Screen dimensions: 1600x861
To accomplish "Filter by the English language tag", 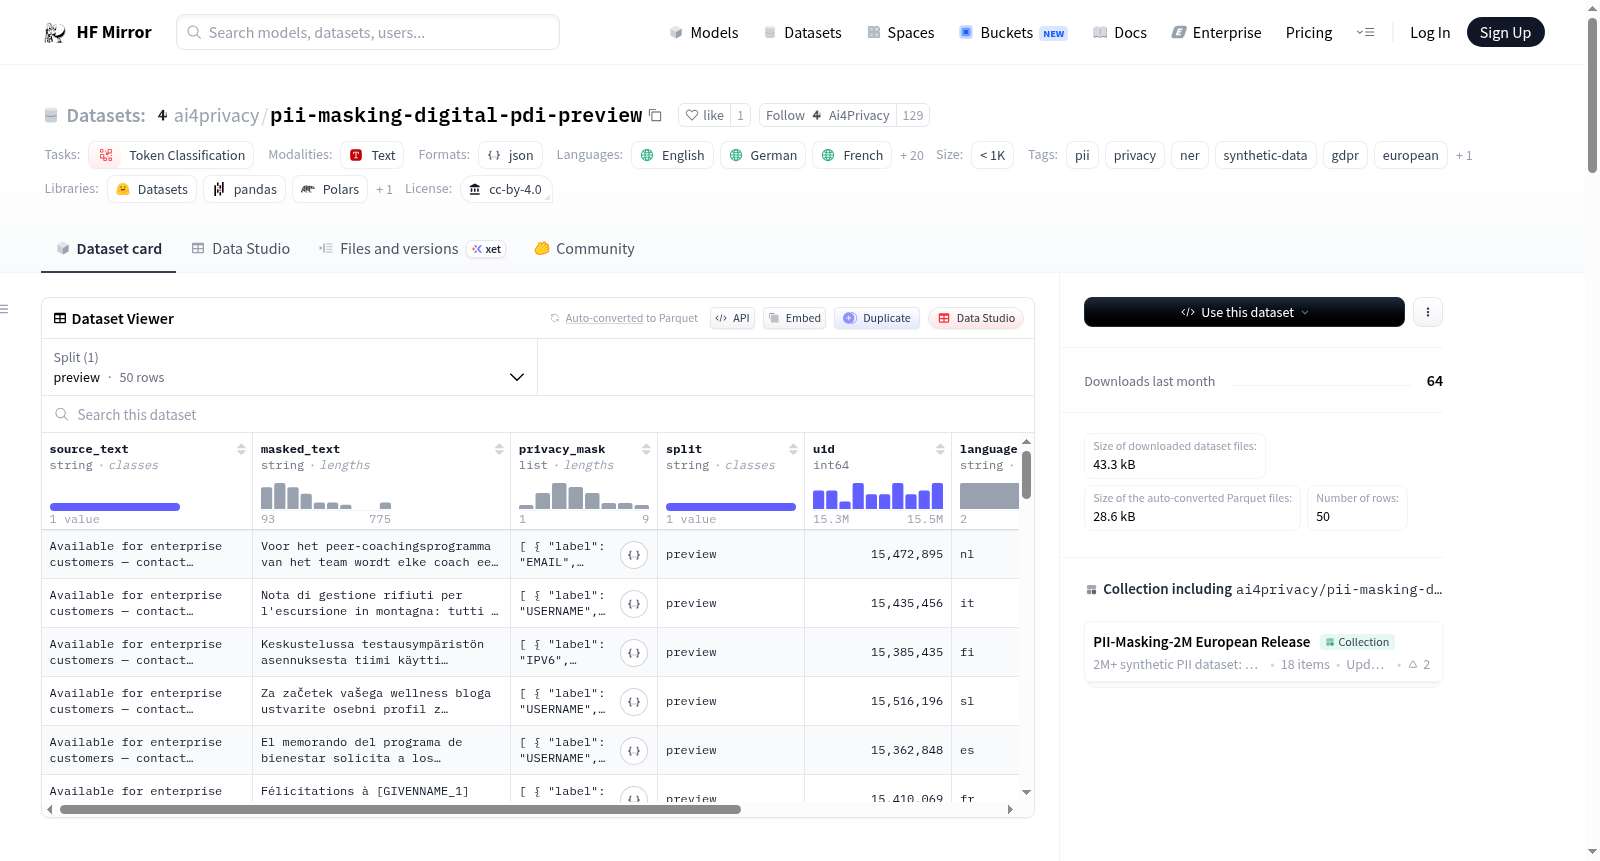I will coord(673,155).
